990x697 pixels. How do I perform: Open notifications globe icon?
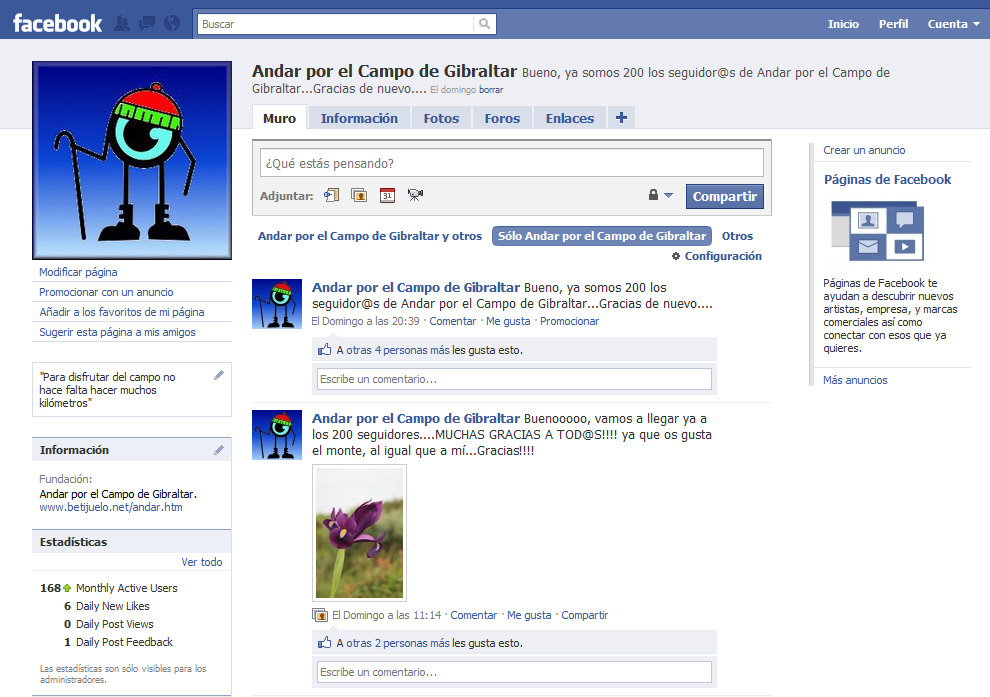[x=172, y=23]
